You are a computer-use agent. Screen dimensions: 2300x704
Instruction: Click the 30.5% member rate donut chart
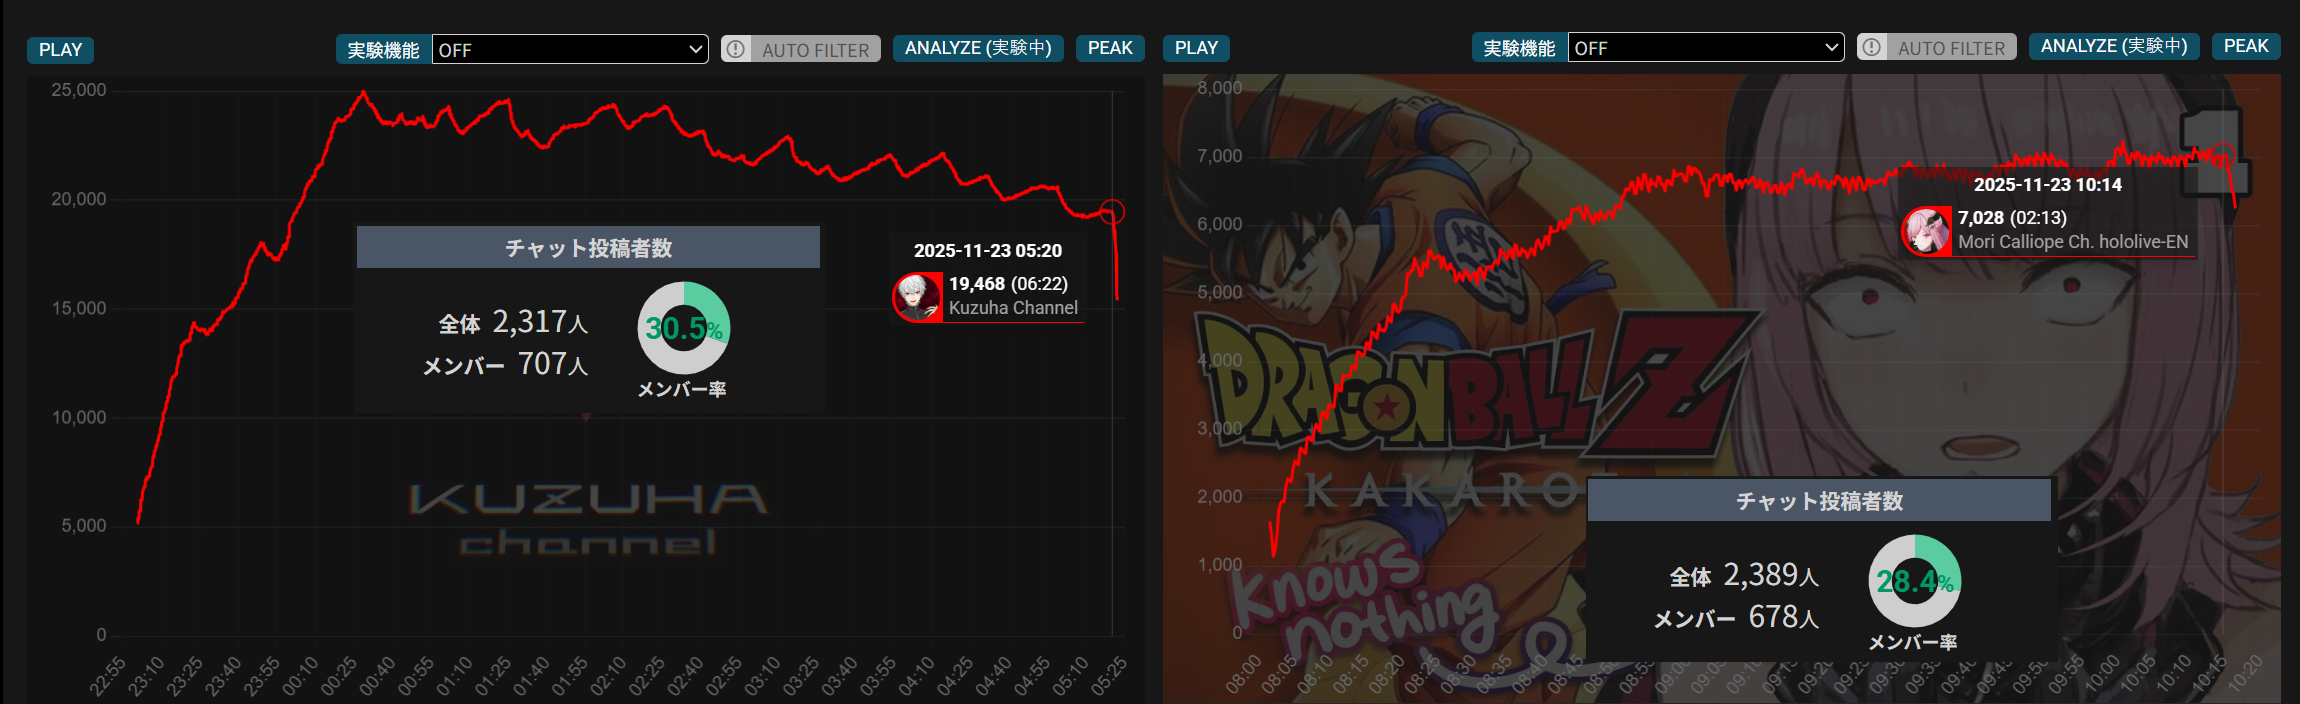[x=684, y=328]
